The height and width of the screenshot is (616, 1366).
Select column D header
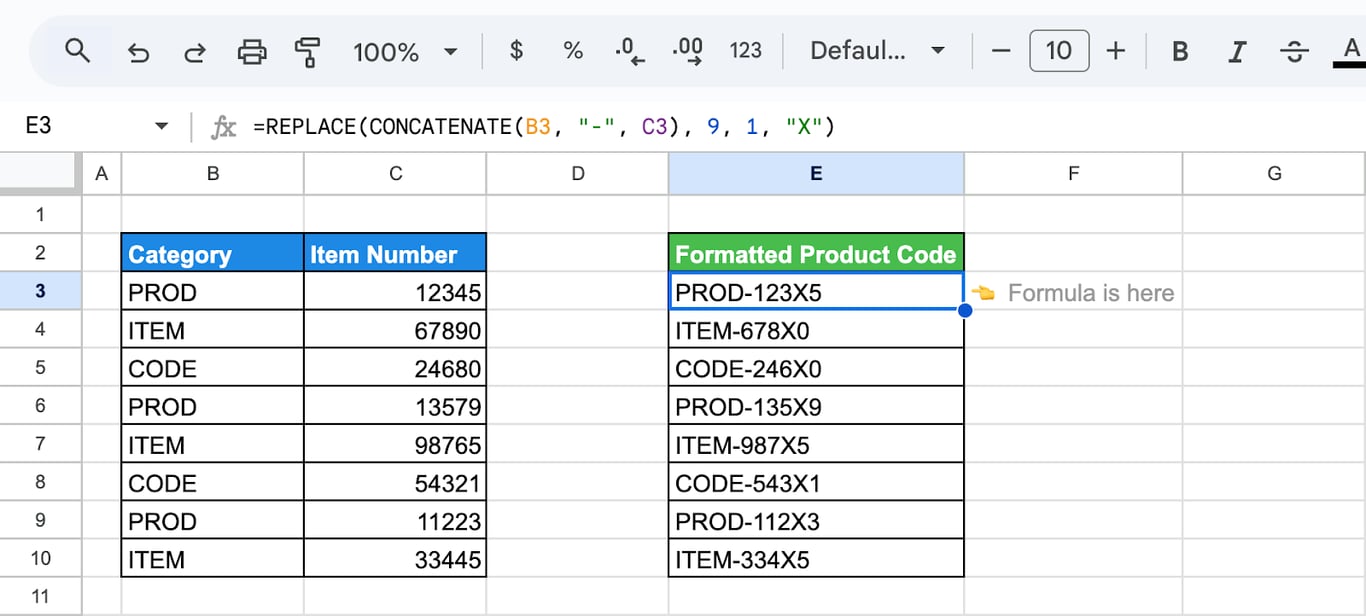(578, 173)
